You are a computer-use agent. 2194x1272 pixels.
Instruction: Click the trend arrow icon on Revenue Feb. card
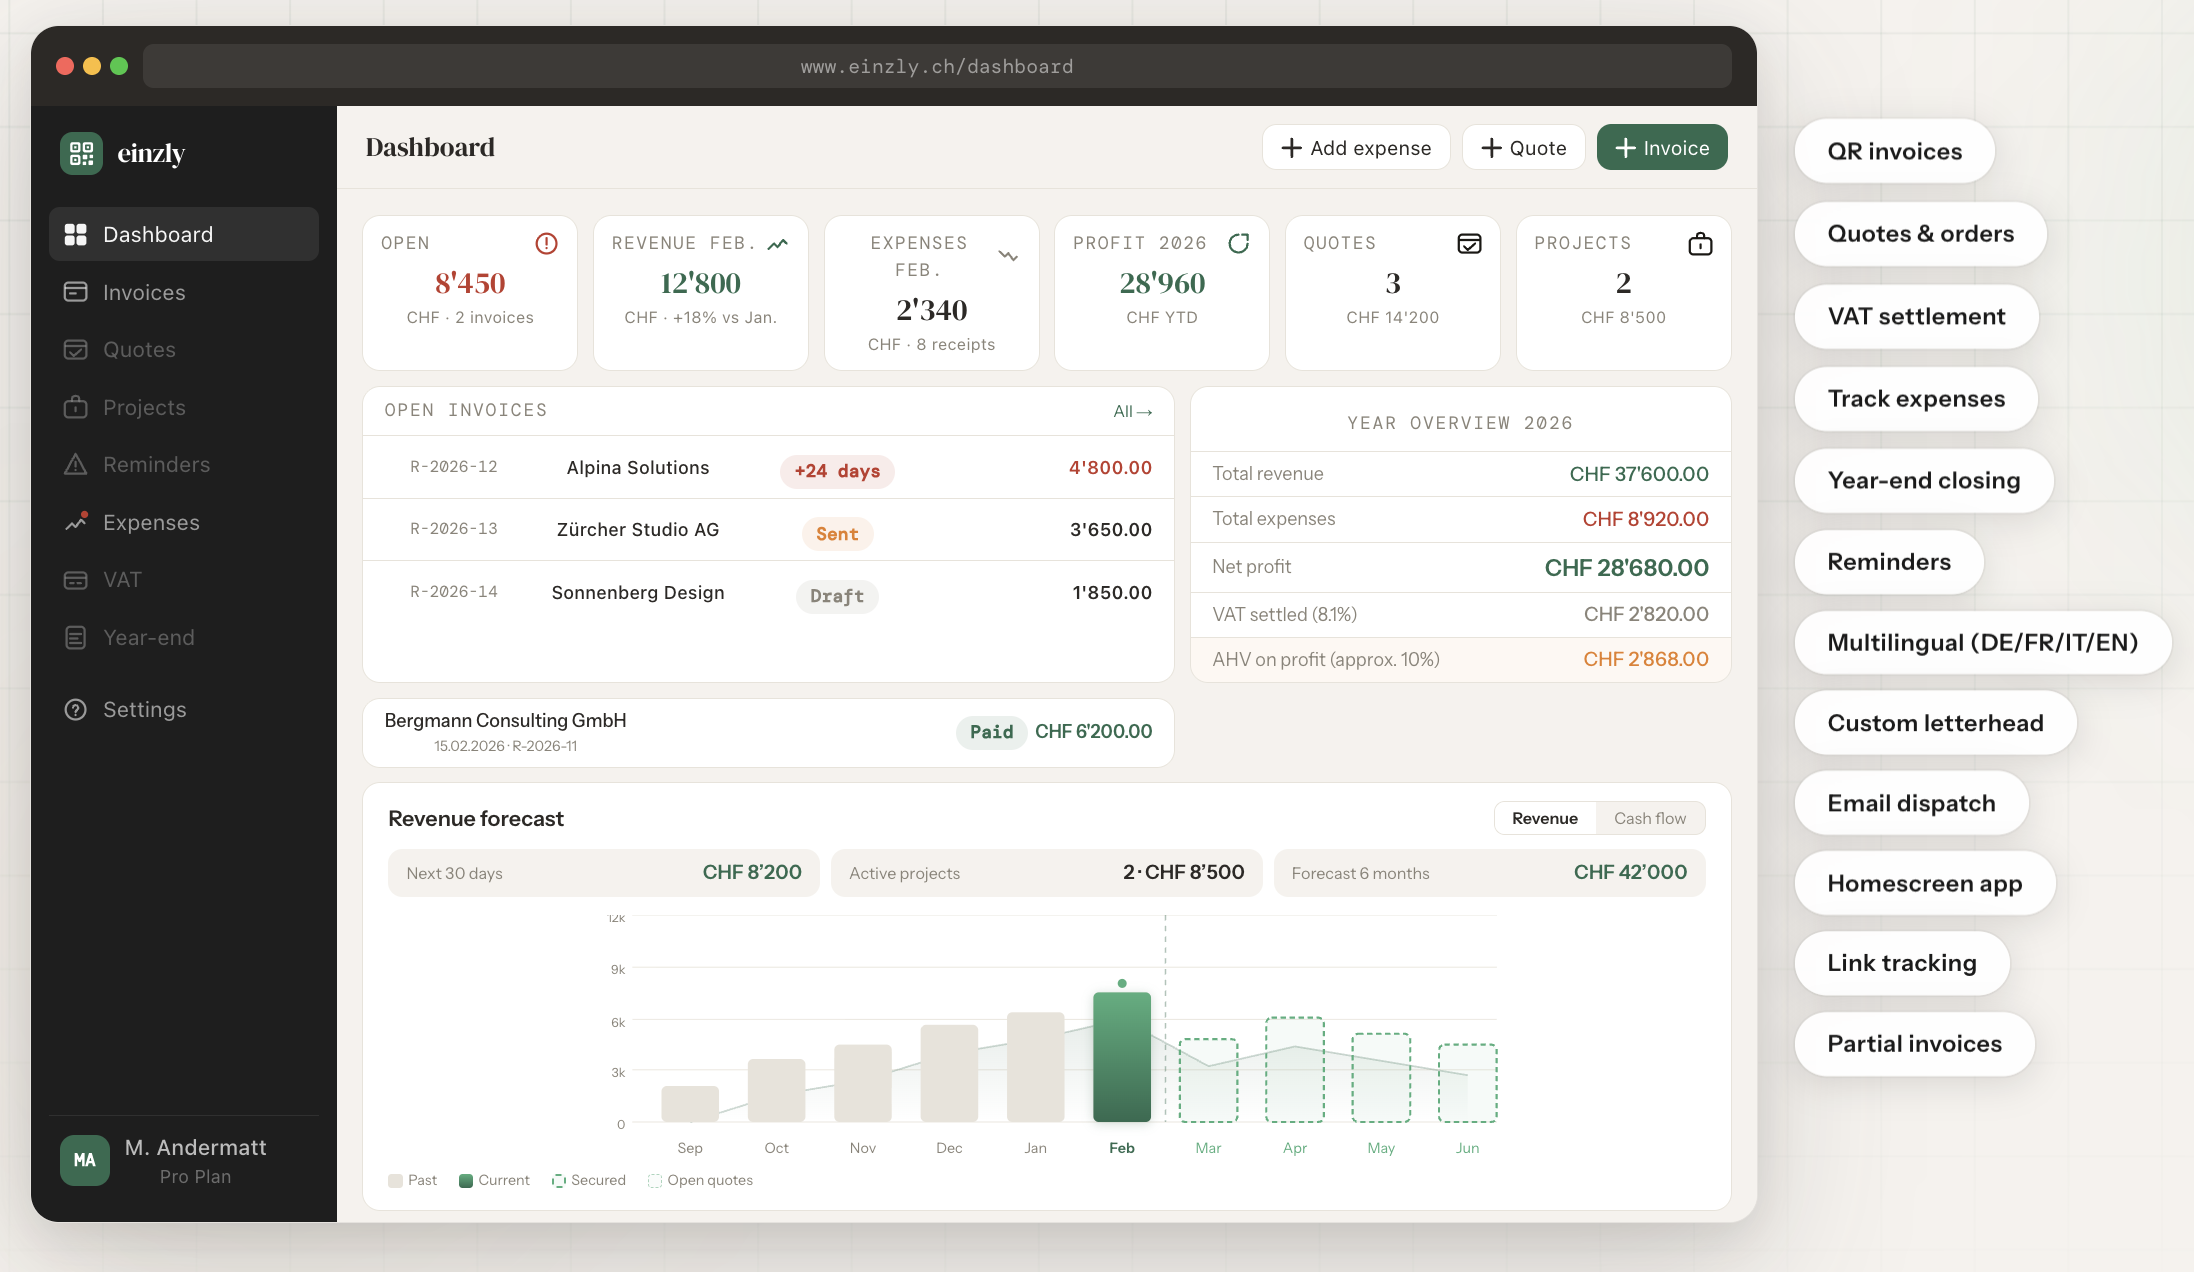(x=778, y=243)
